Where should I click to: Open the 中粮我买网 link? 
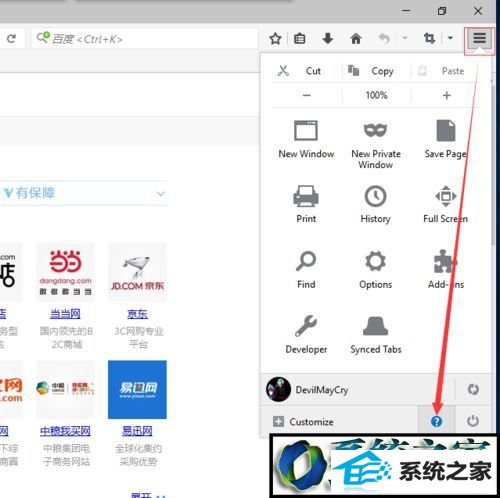(x=65, y=431)
